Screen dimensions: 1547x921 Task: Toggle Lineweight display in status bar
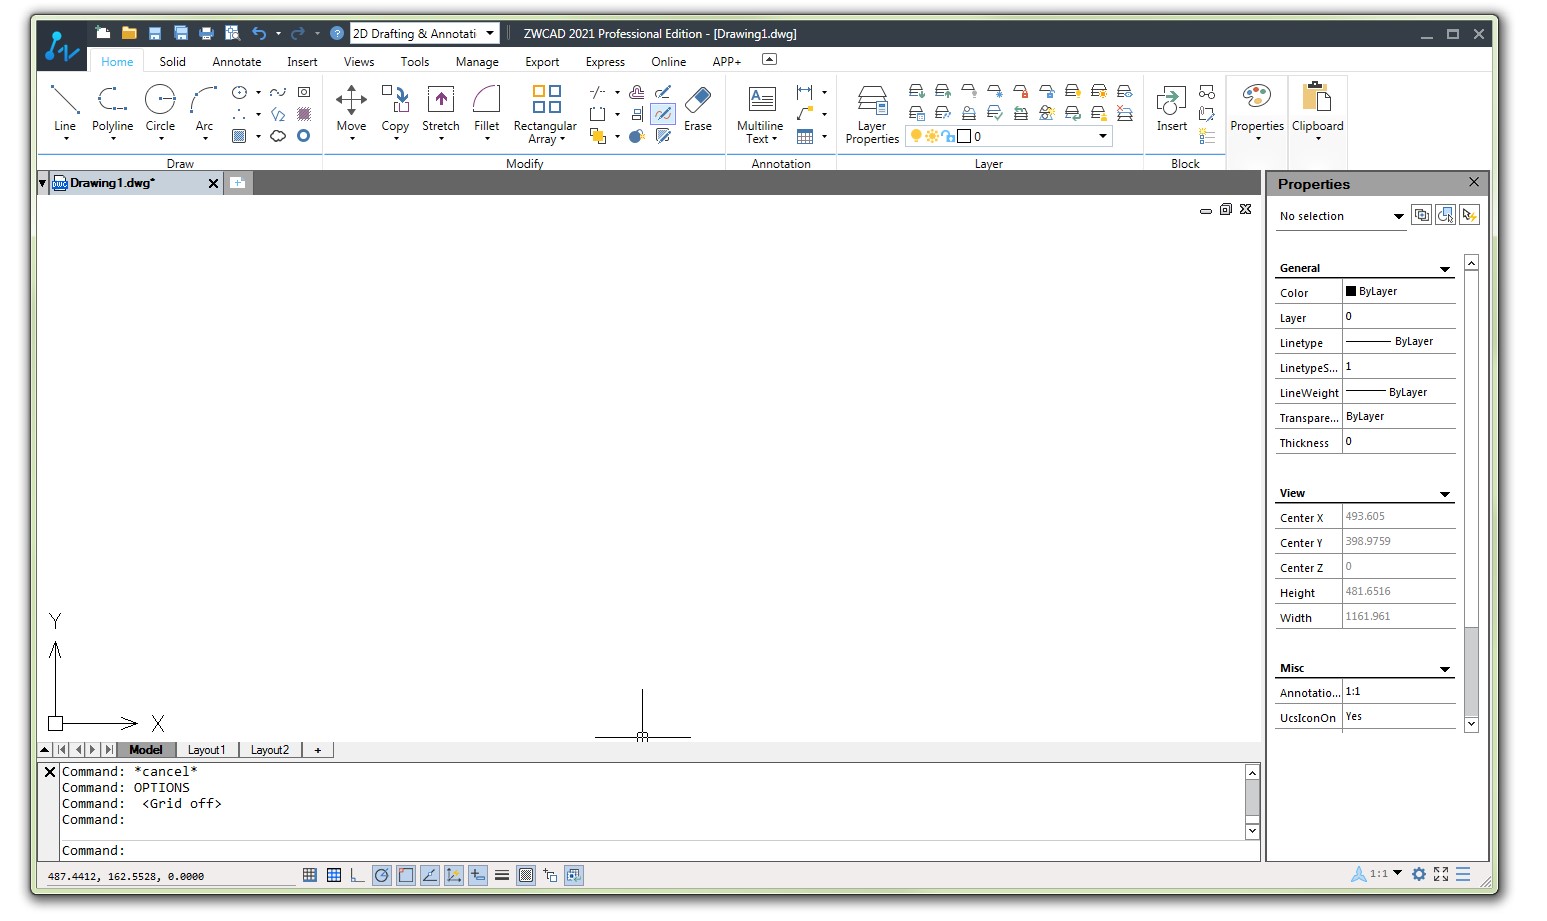click(502, 875)
